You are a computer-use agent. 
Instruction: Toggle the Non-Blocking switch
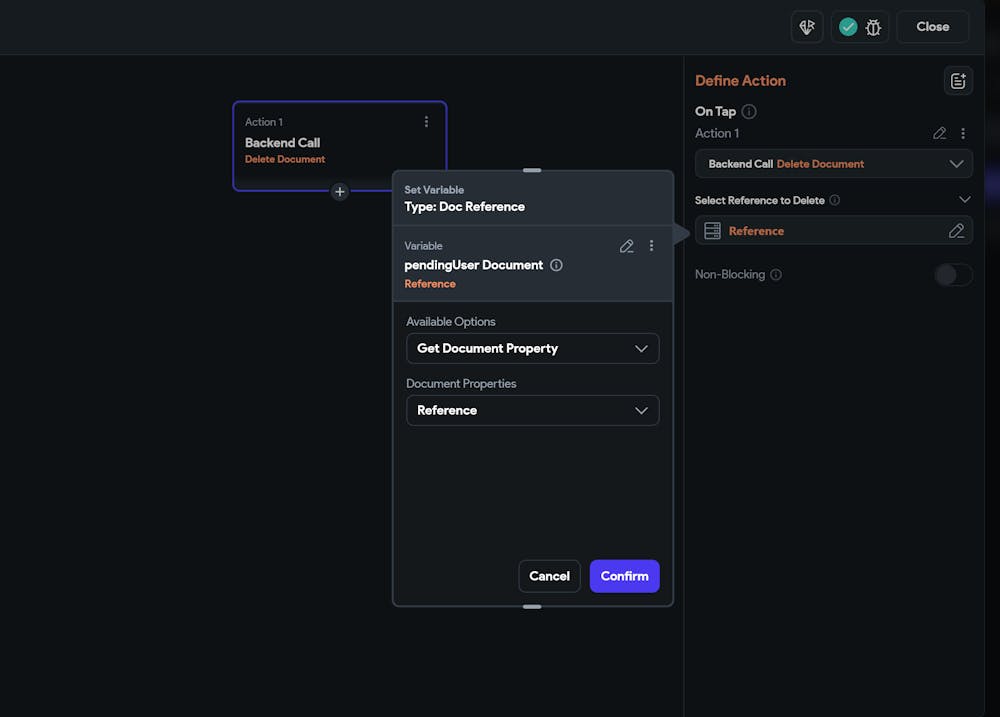tap(953, 275)
